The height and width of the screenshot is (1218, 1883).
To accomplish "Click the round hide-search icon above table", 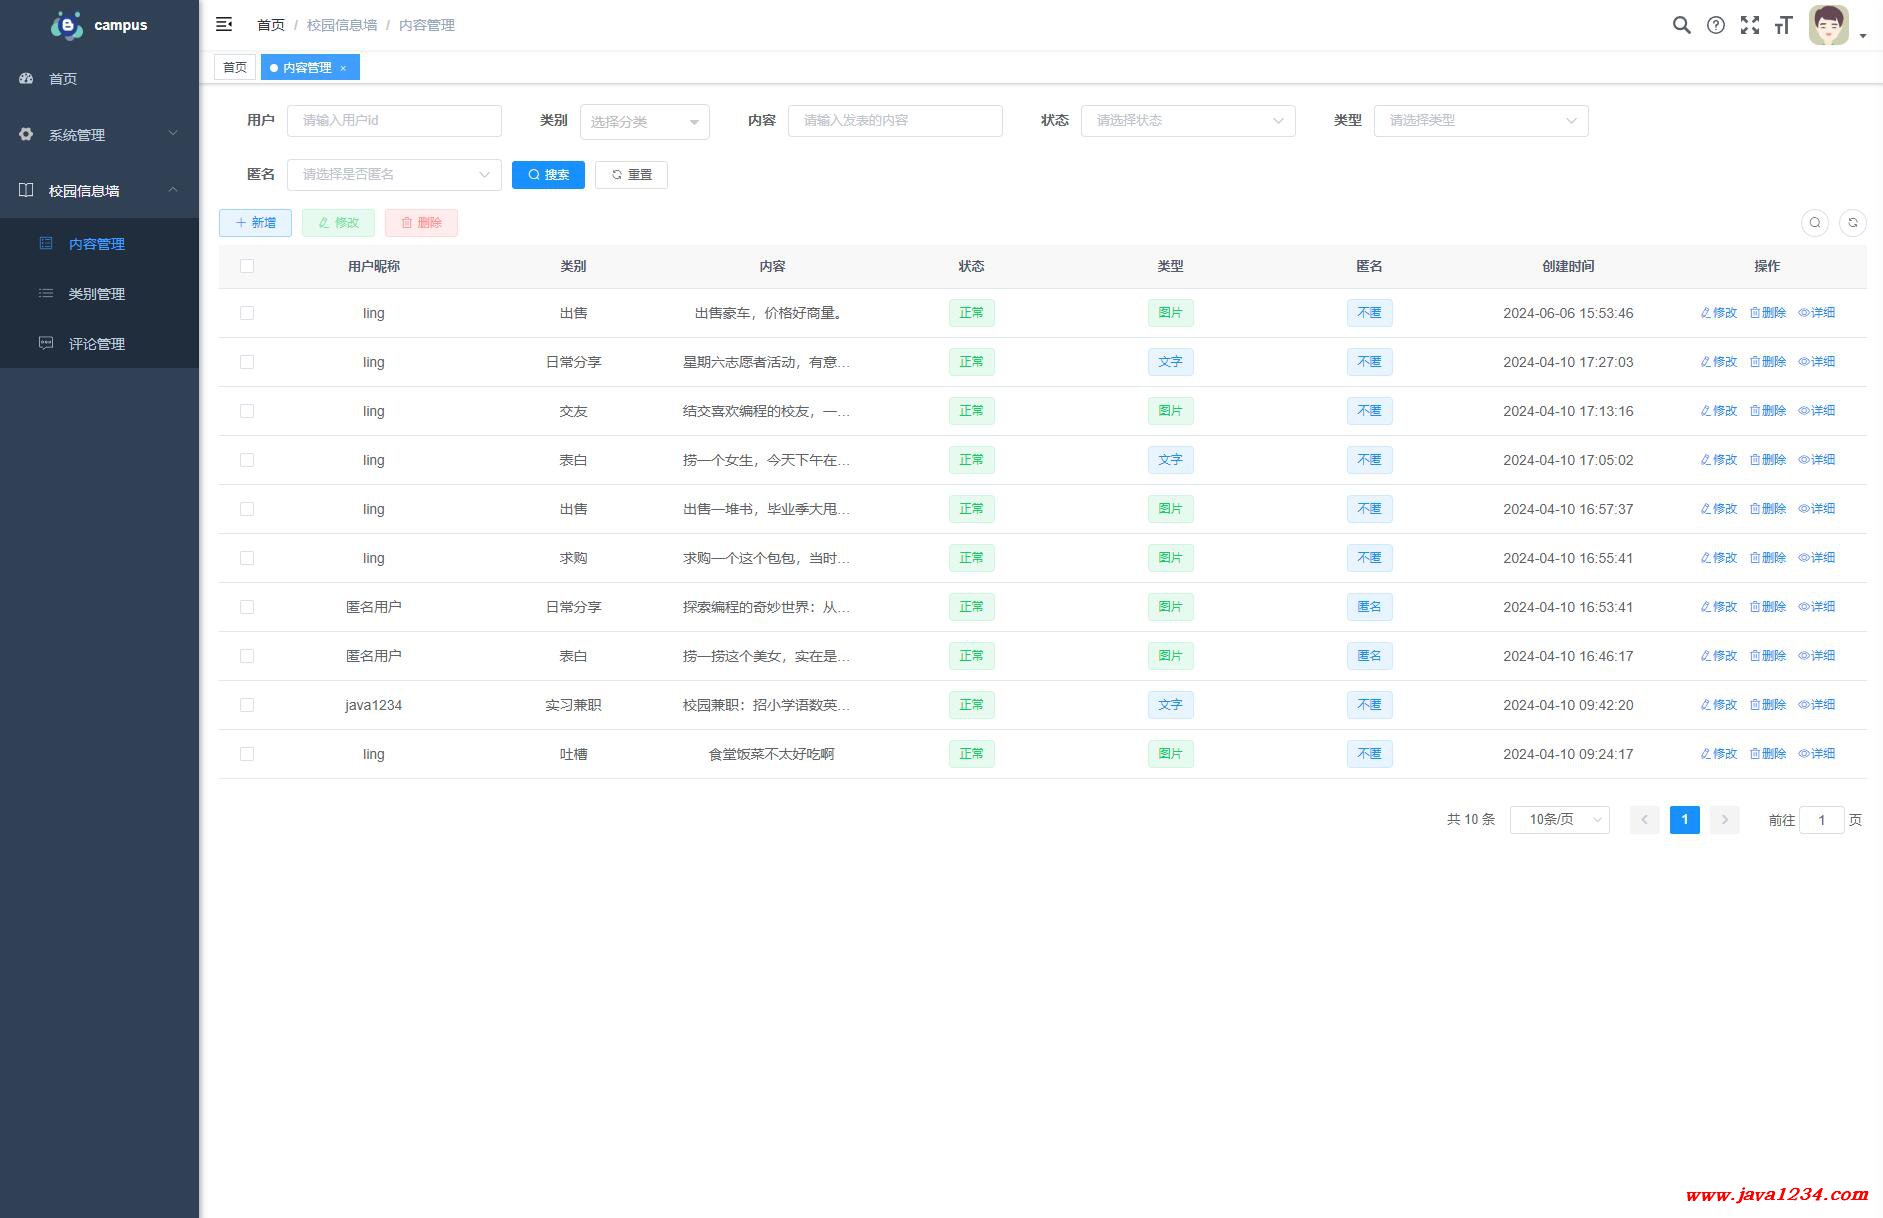I will (x=1814, y=223).
